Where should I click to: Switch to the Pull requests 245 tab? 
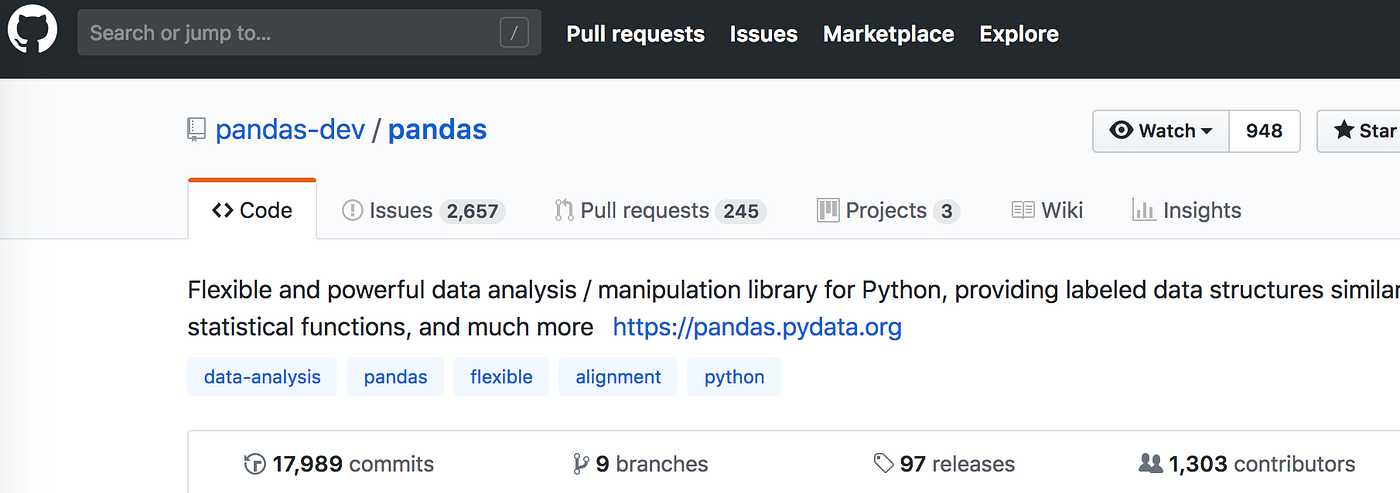[660, 211]
